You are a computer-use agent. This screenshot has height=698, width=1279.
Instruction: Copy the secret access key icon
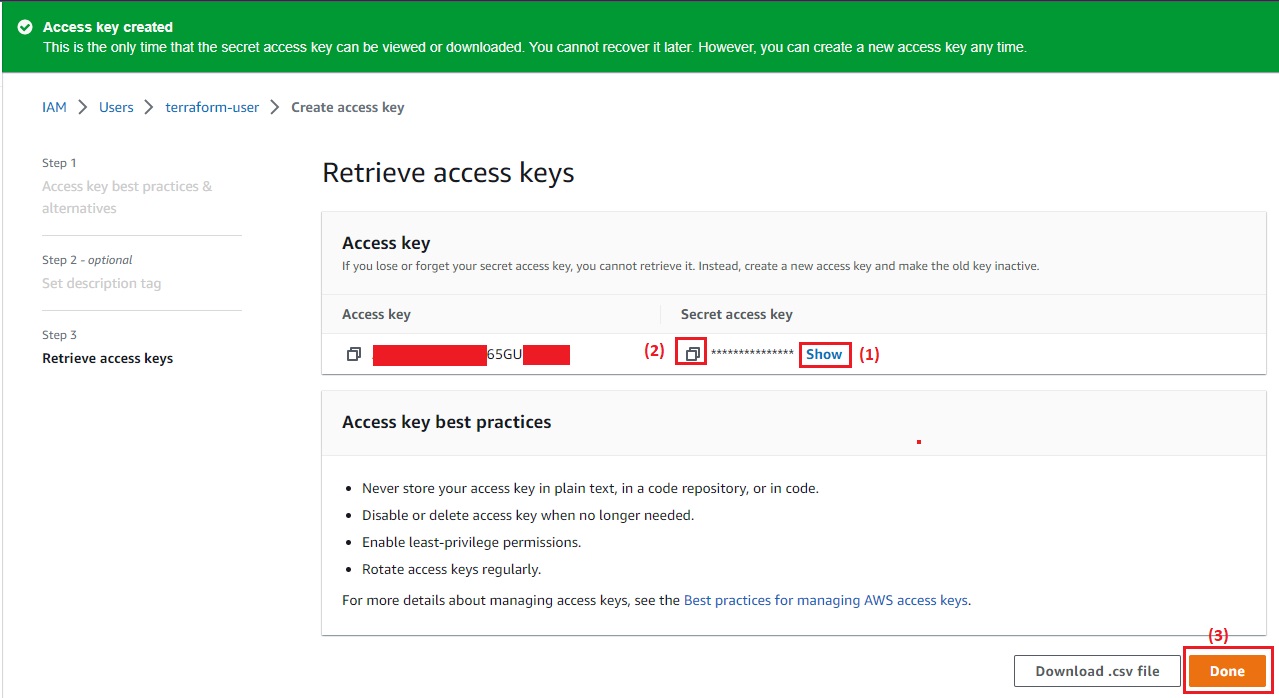(692, 354)
